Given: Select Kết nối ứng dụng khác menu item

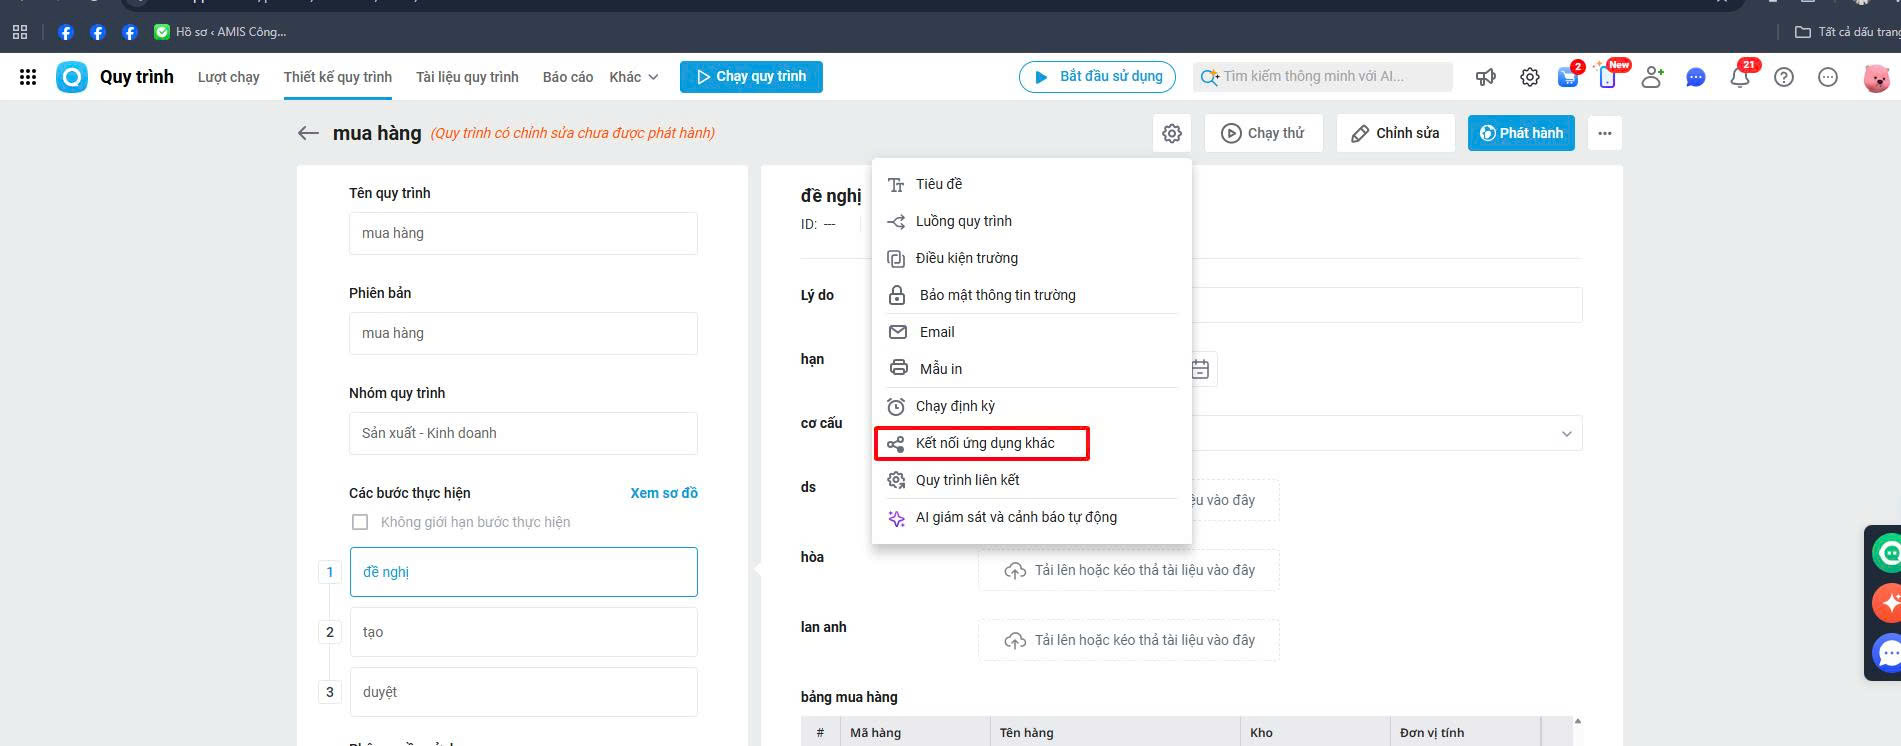Looking at the screenshot, I should click(x=1031, y=443).
